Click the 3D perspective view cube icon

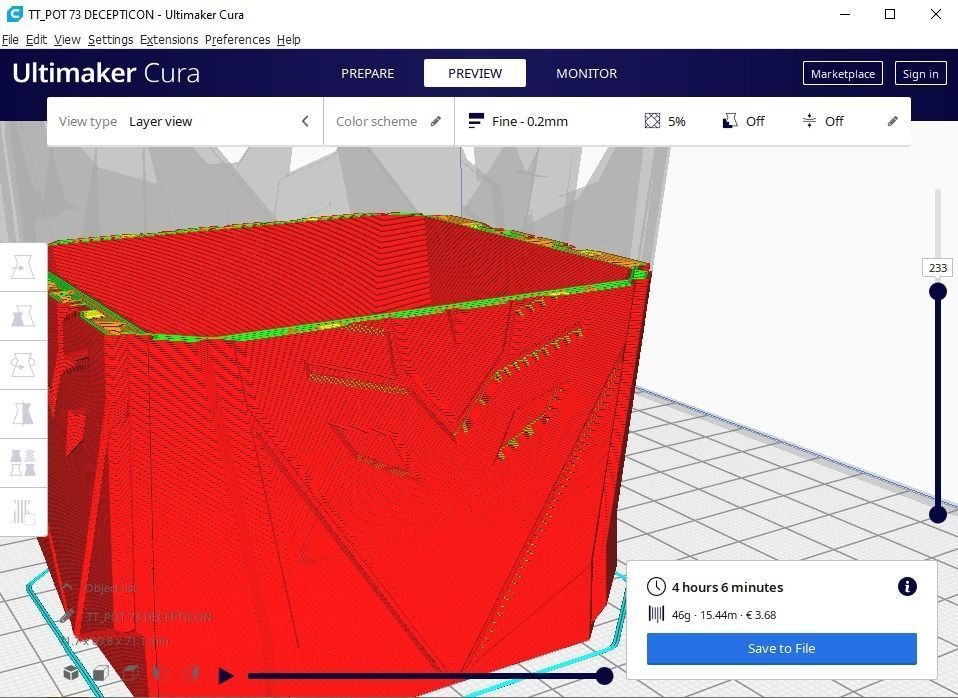tap(71, 673)
